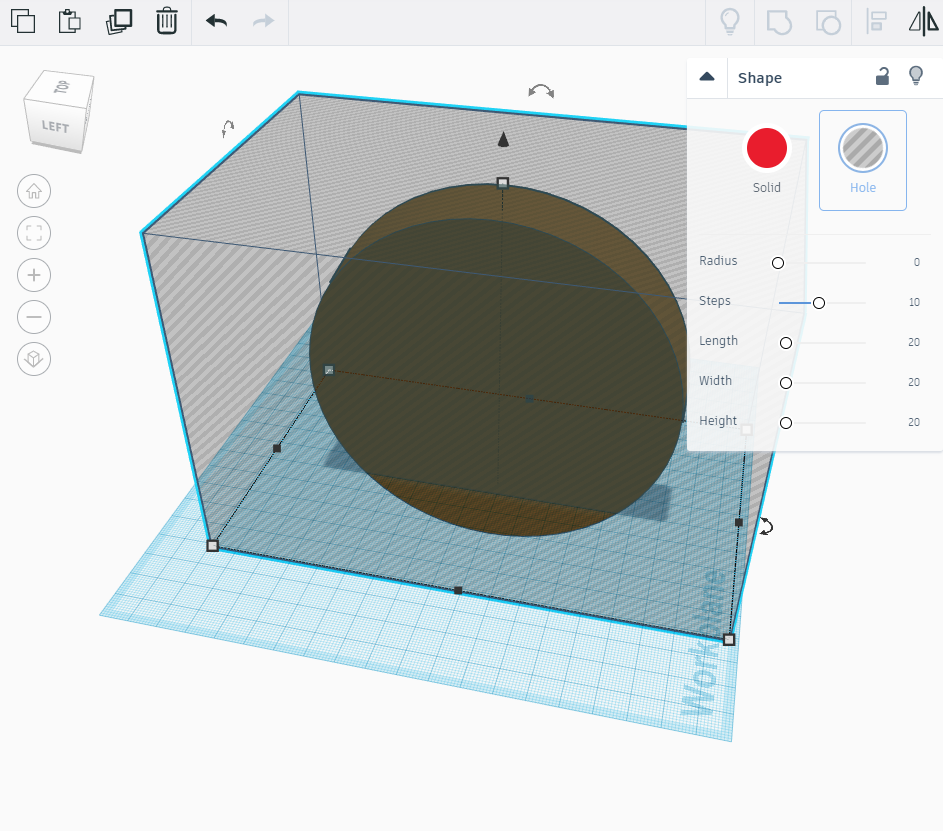Zoom in with the plus button
Screen dimensions: 943x831
tap(33, 275)
